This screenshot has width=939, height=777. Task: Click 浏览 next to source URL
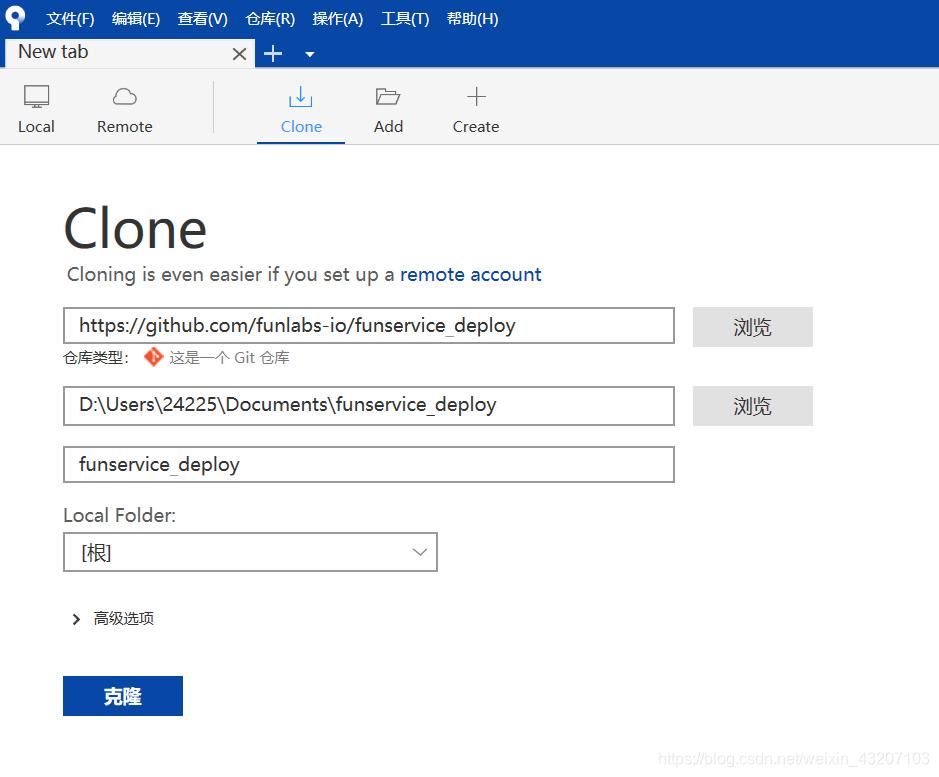pos(753,327)
